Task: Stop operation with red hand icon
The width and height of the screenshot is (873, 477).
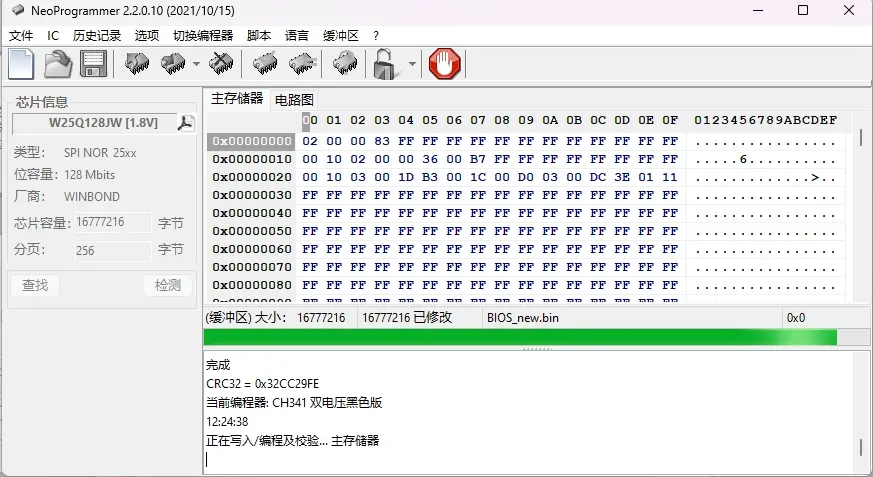Action: tap(444, 63)
